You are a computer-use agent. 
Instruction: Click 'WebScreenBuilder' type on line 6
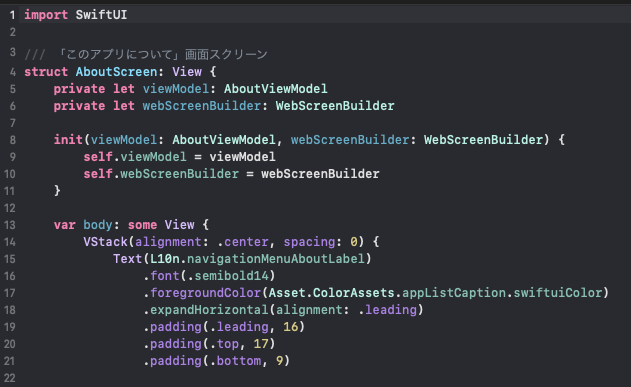coord(335,106)
